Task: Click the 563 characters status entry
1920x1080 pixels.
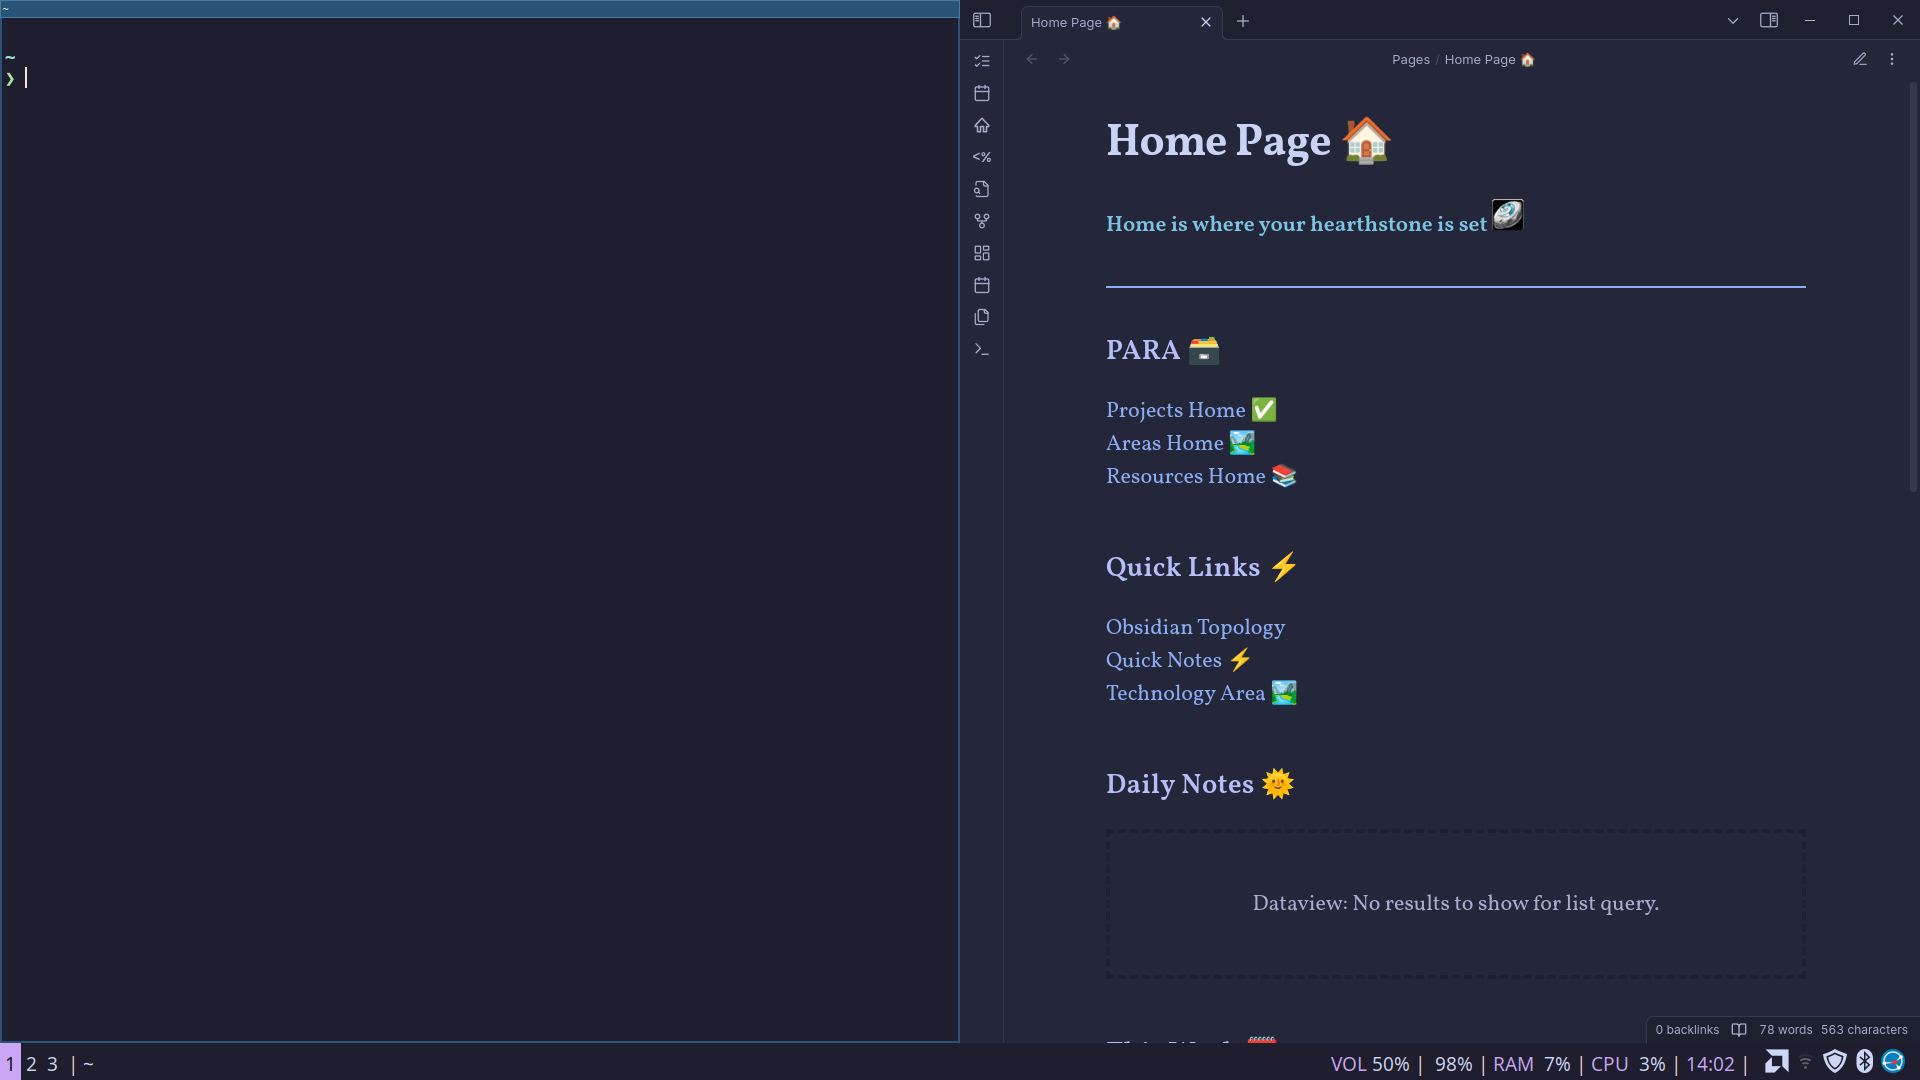Action: (1864, 1030)
